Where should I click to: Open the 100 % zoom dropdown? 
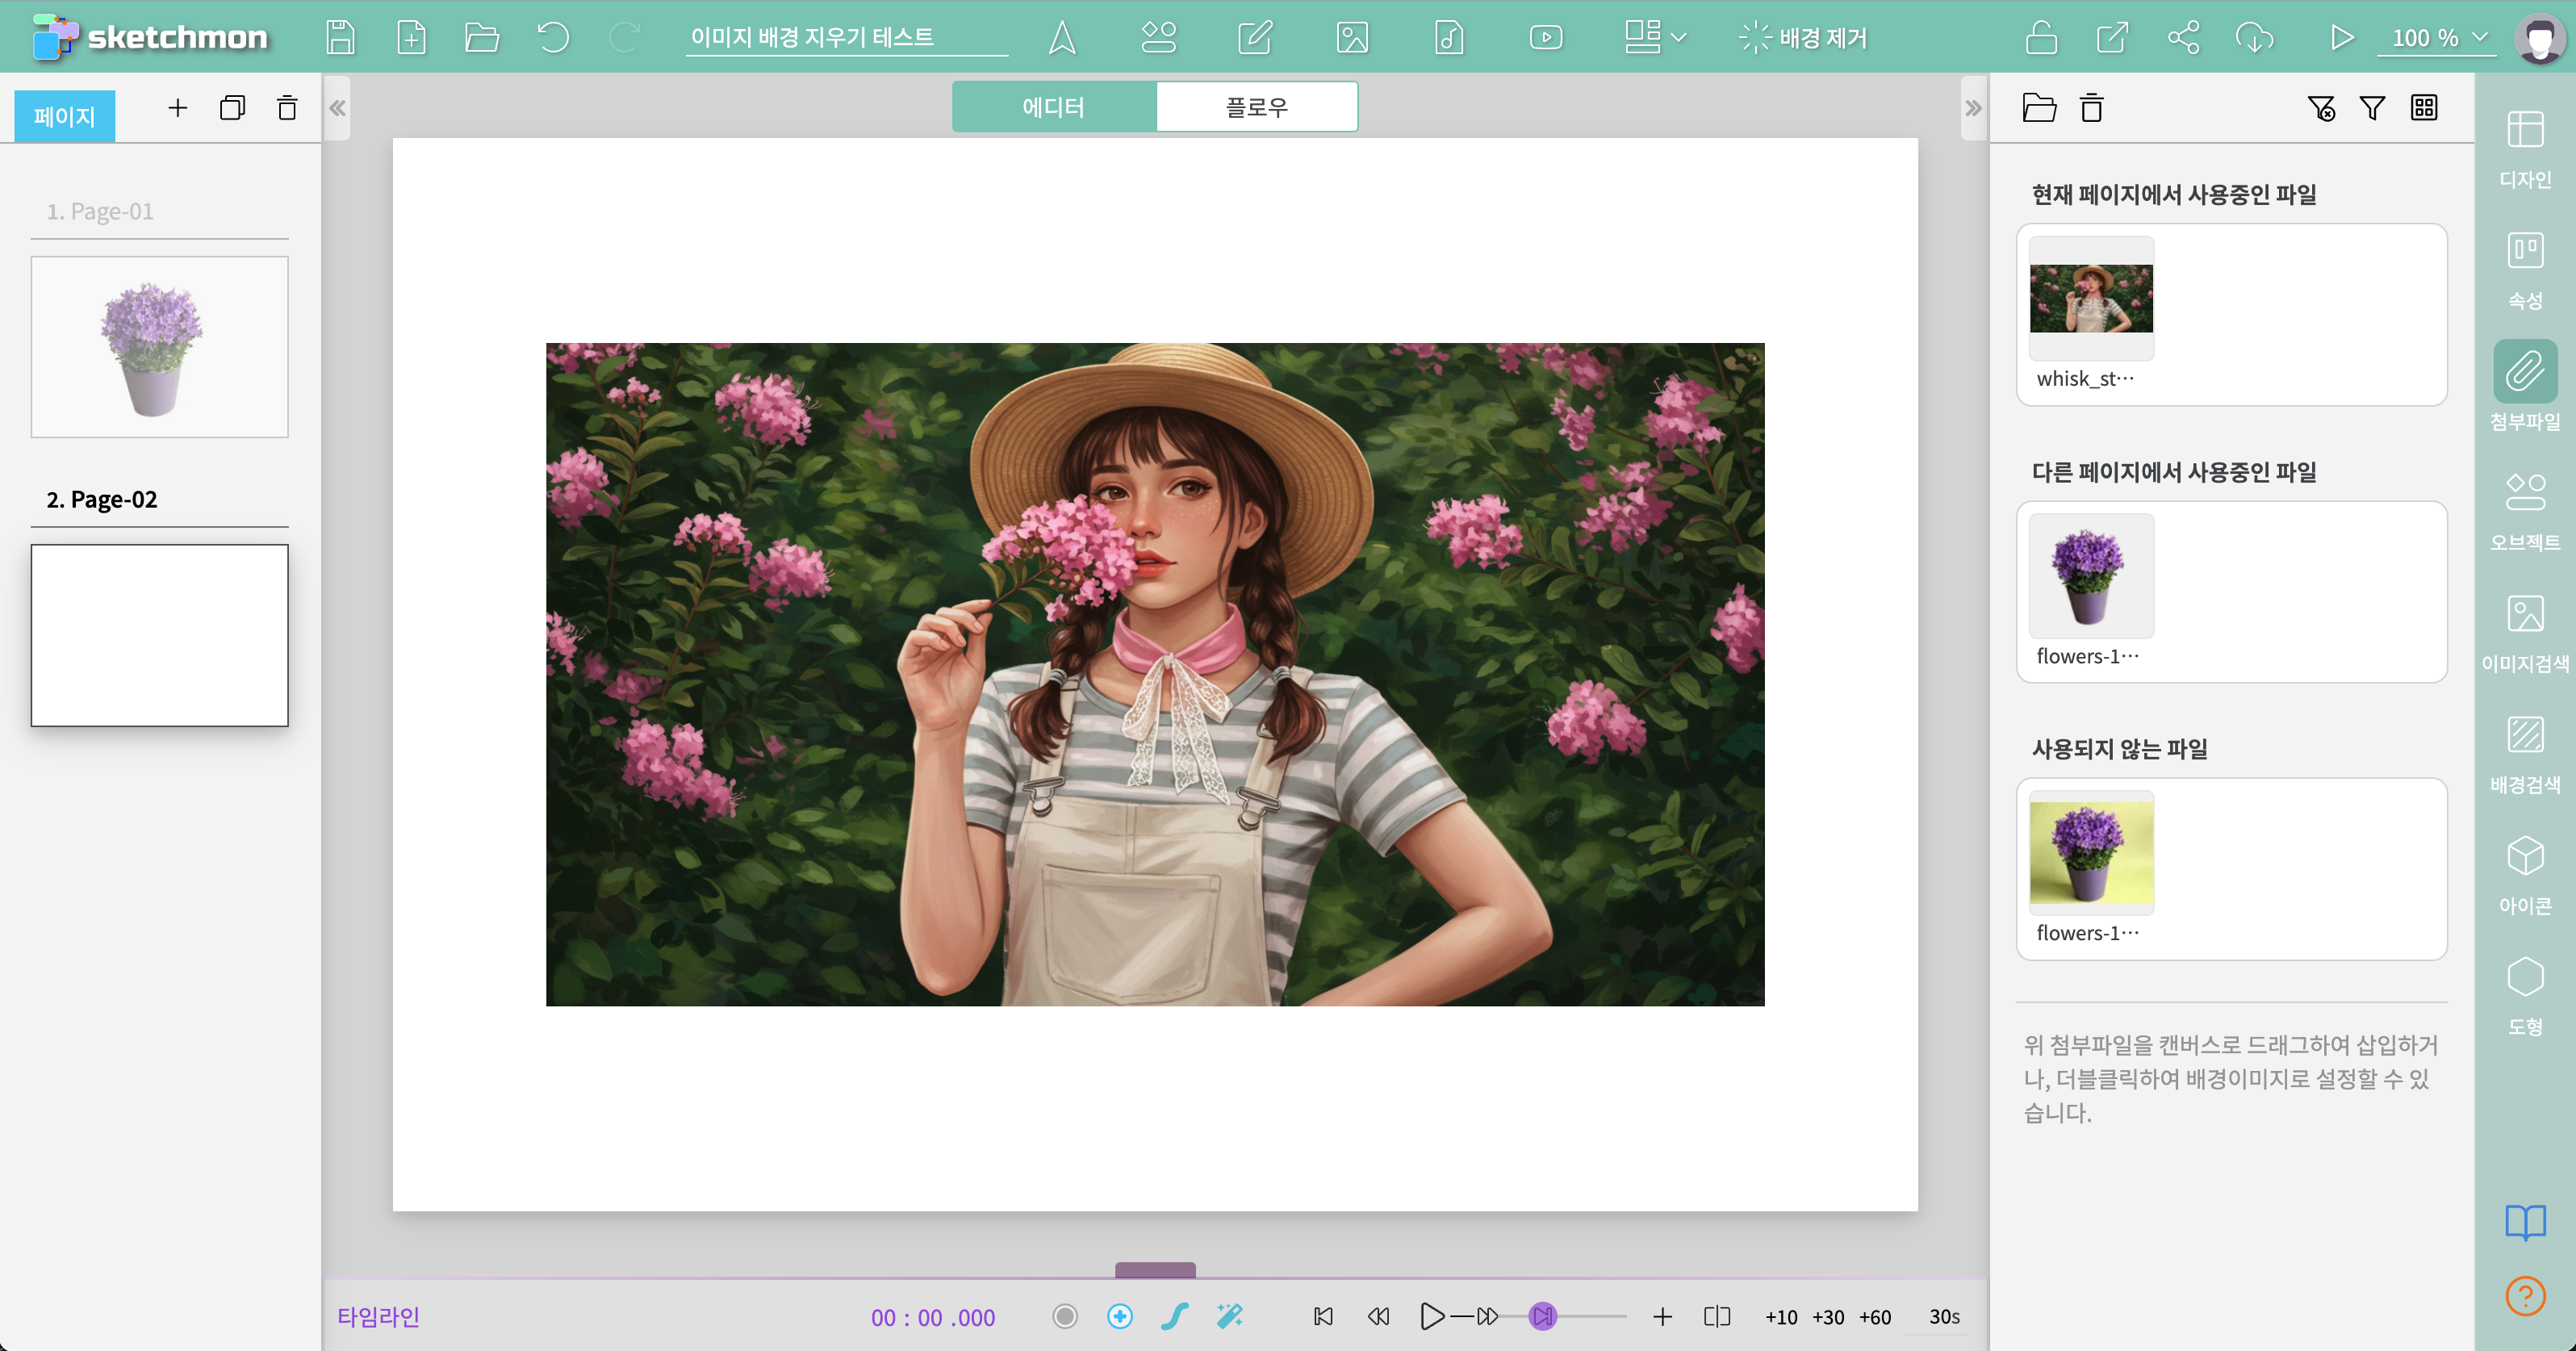2438,38
